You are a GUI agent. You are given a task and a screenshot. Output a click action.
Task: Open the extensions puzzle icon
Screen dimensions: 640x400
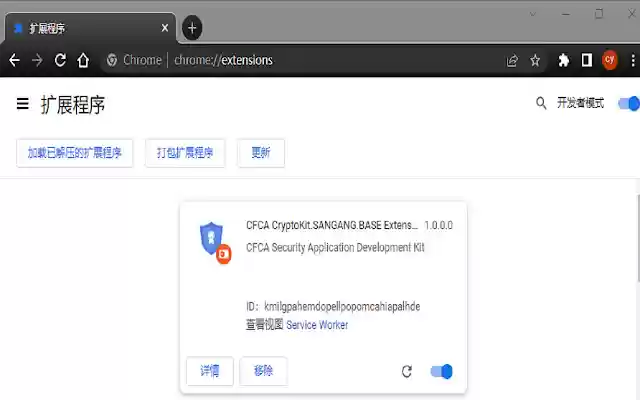(564, 60)
